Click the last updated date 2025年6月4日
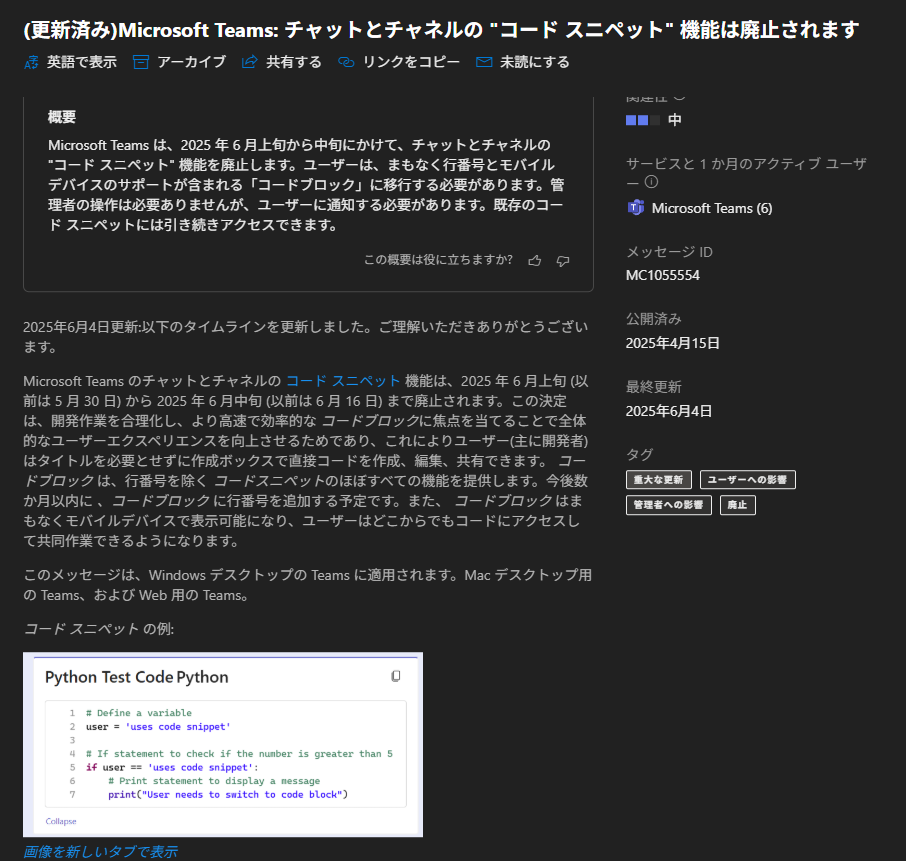Image resolution: width=906 pixels, height=861 pixels. [669, 411]
